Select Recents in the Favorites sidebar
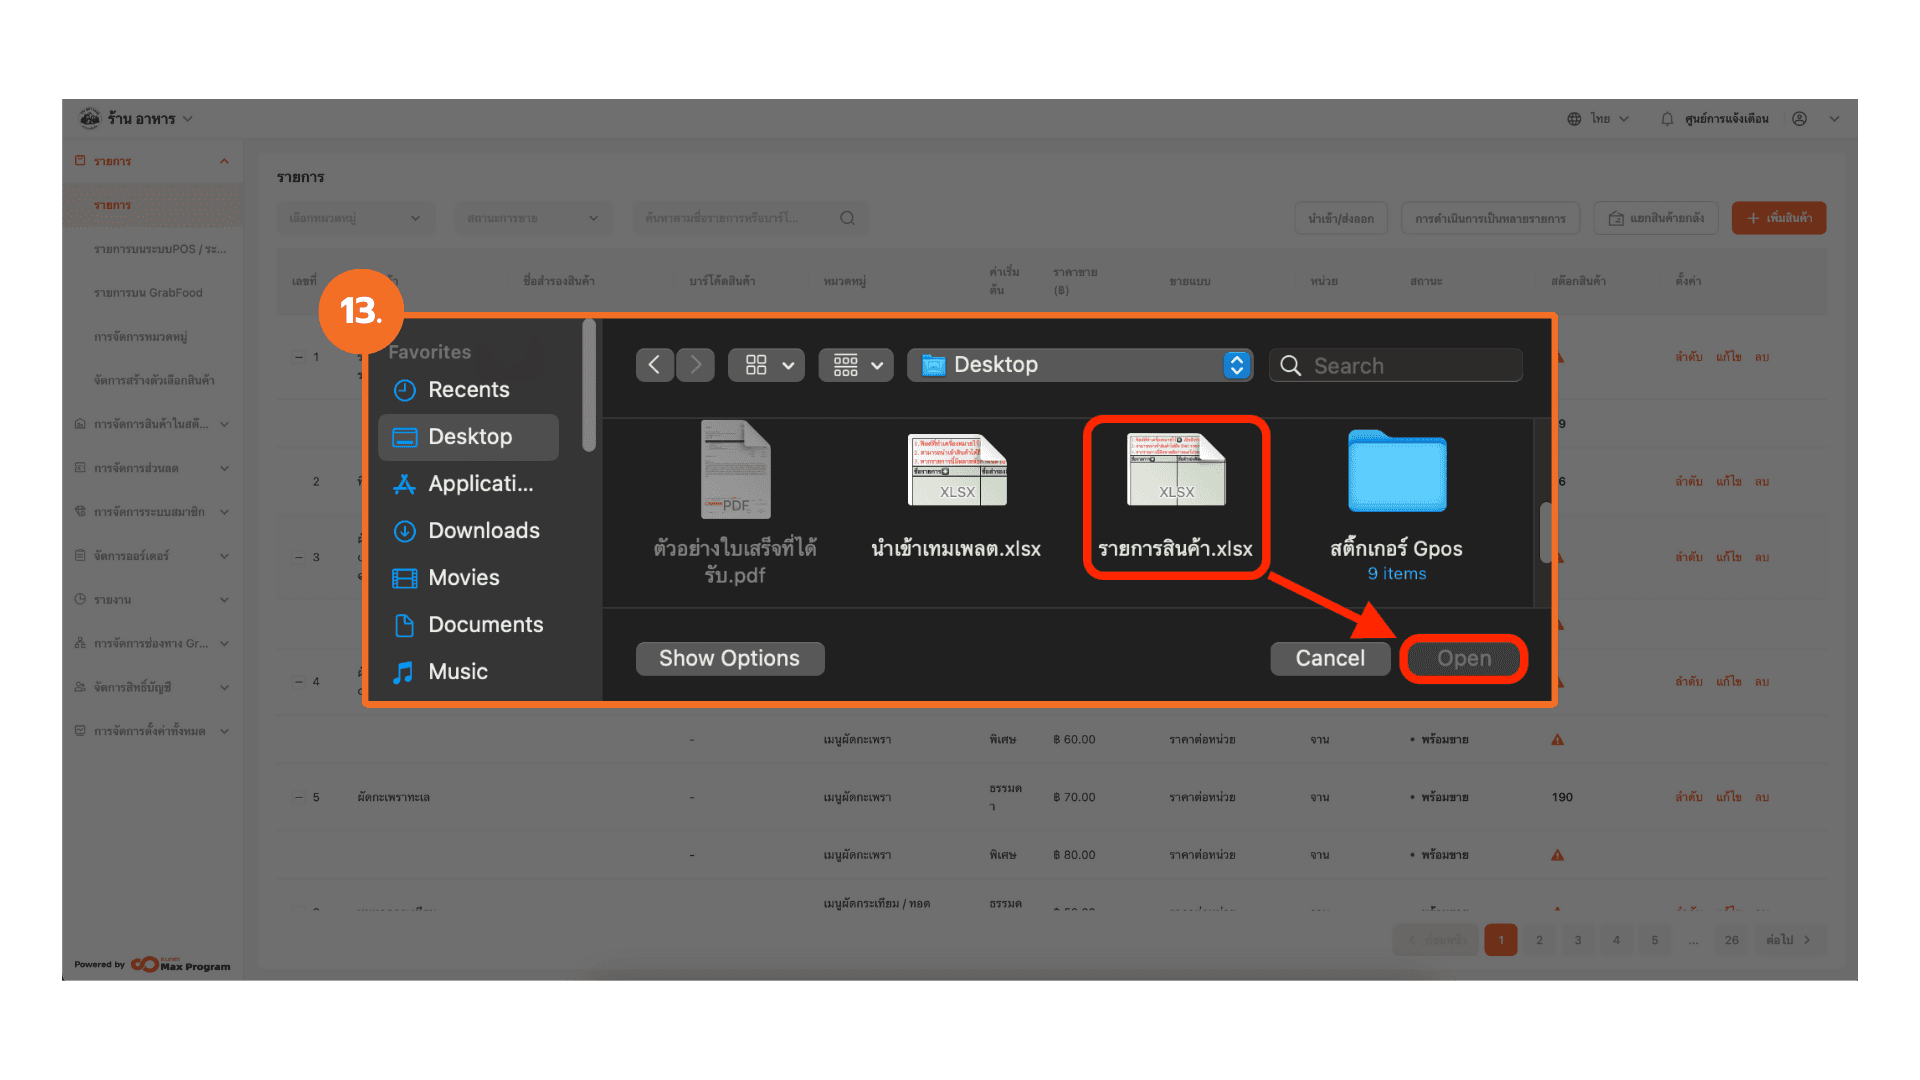Viewport: 1920px width, 1080px height. 468,390
